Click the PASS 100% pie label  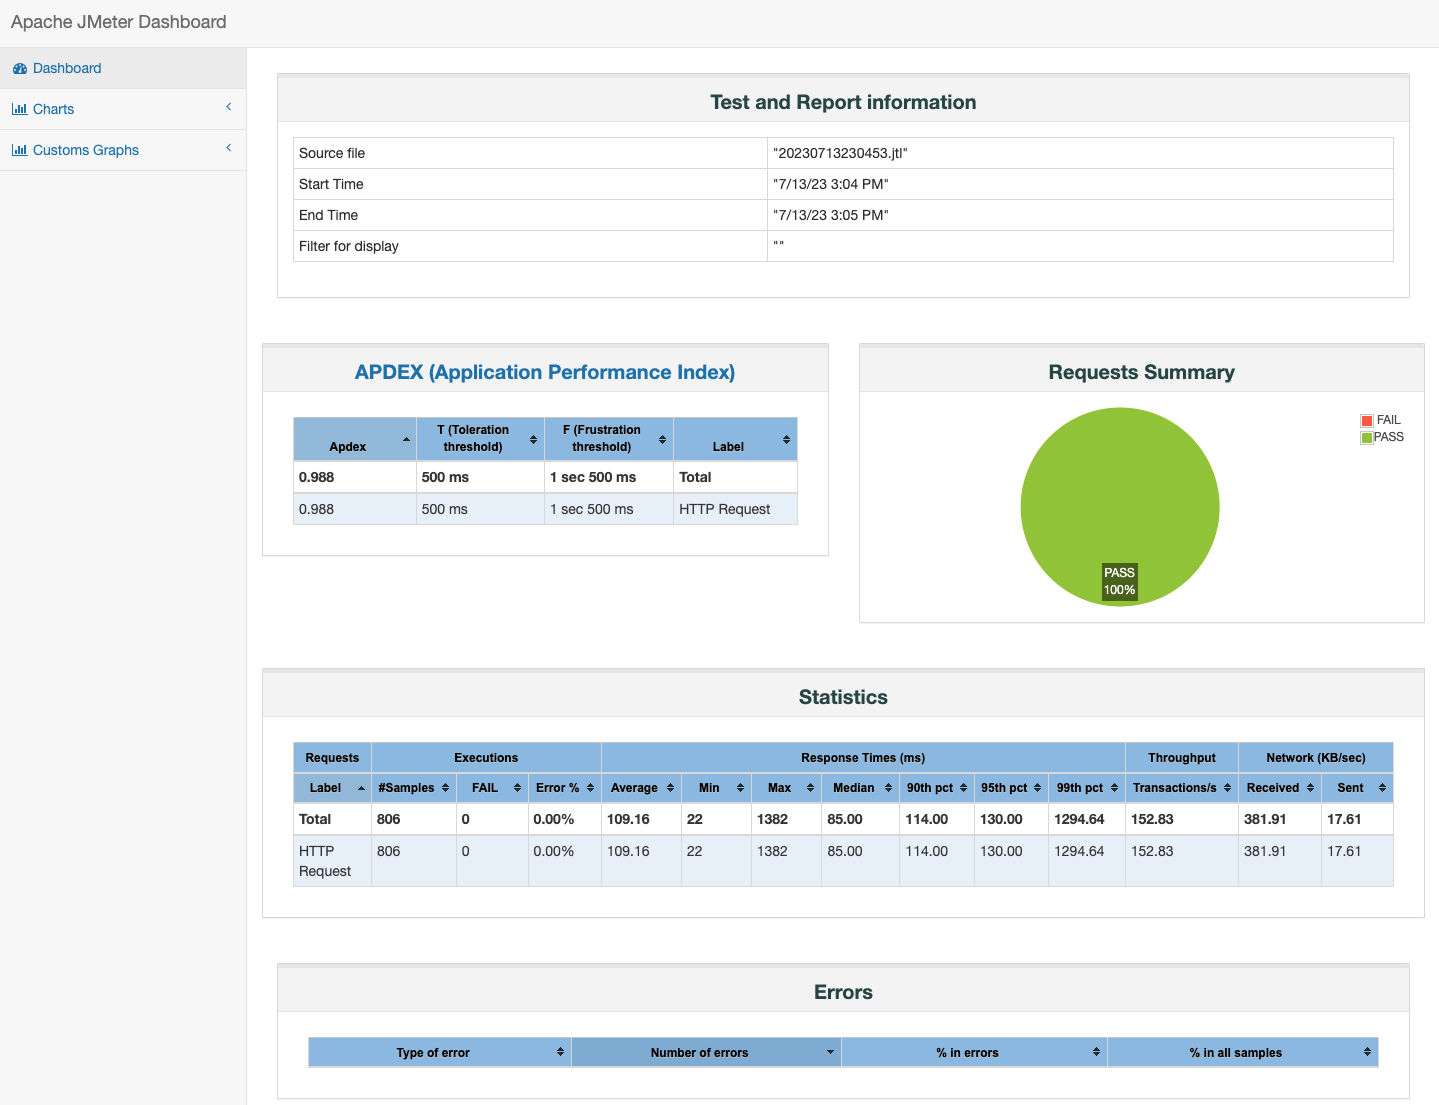[1120, 581]
